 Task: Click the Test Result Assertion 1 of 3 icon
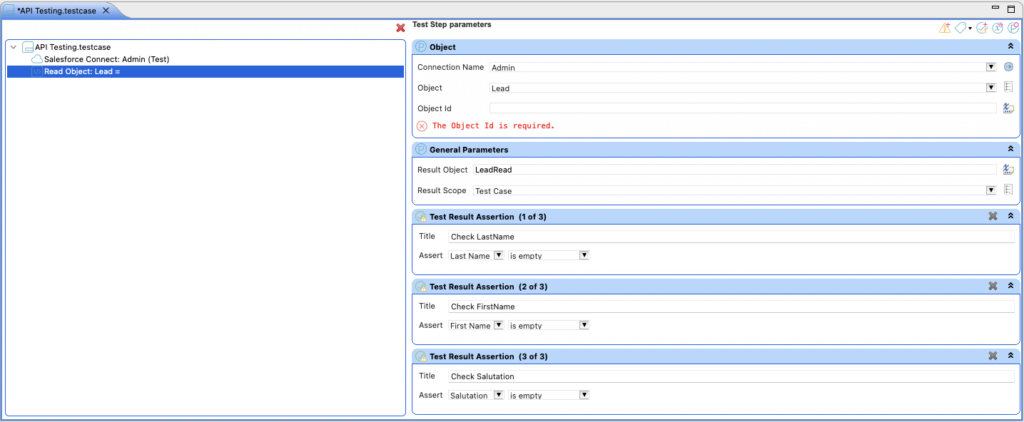421,217
